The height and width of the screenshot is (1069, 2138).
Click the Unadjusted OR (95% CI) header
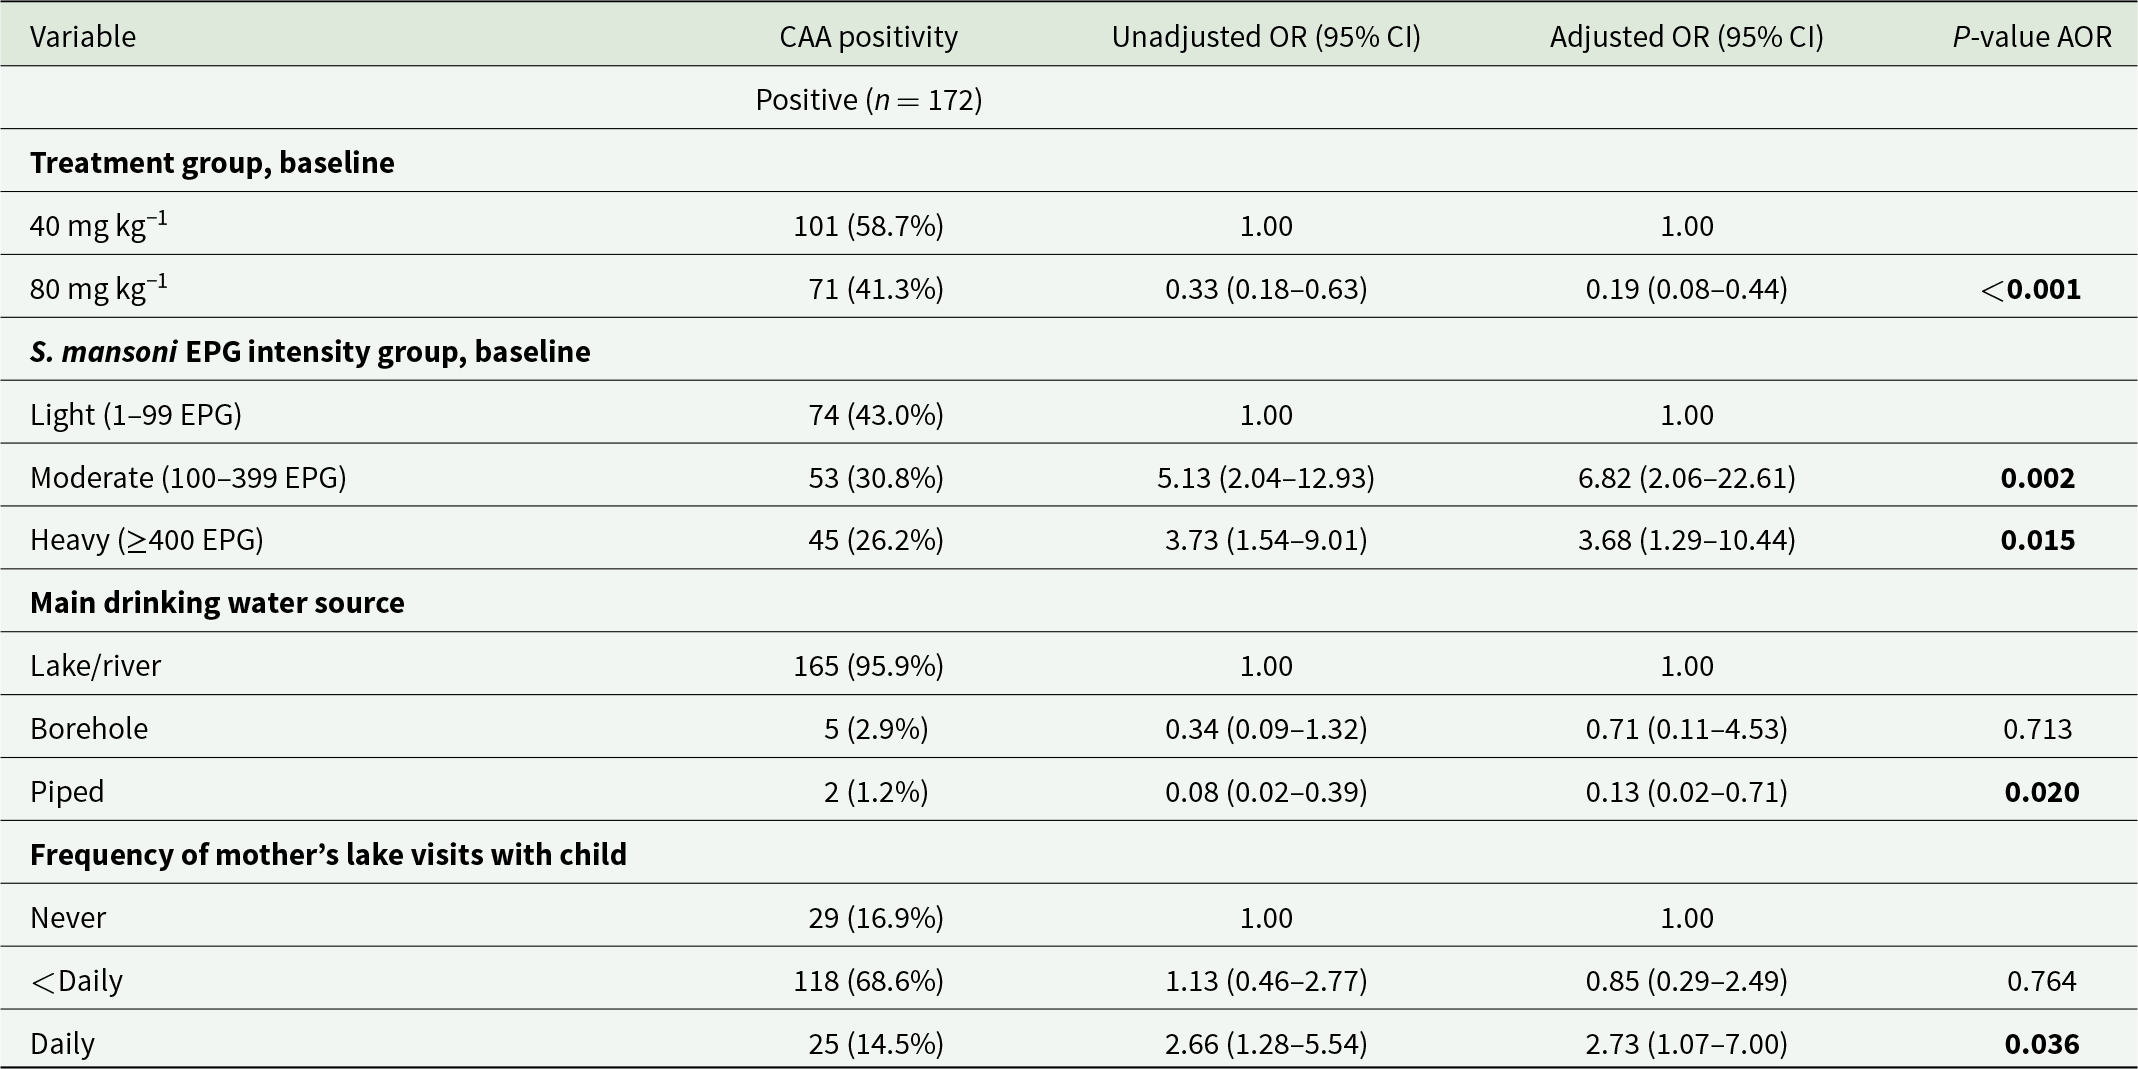[1266, 37]
